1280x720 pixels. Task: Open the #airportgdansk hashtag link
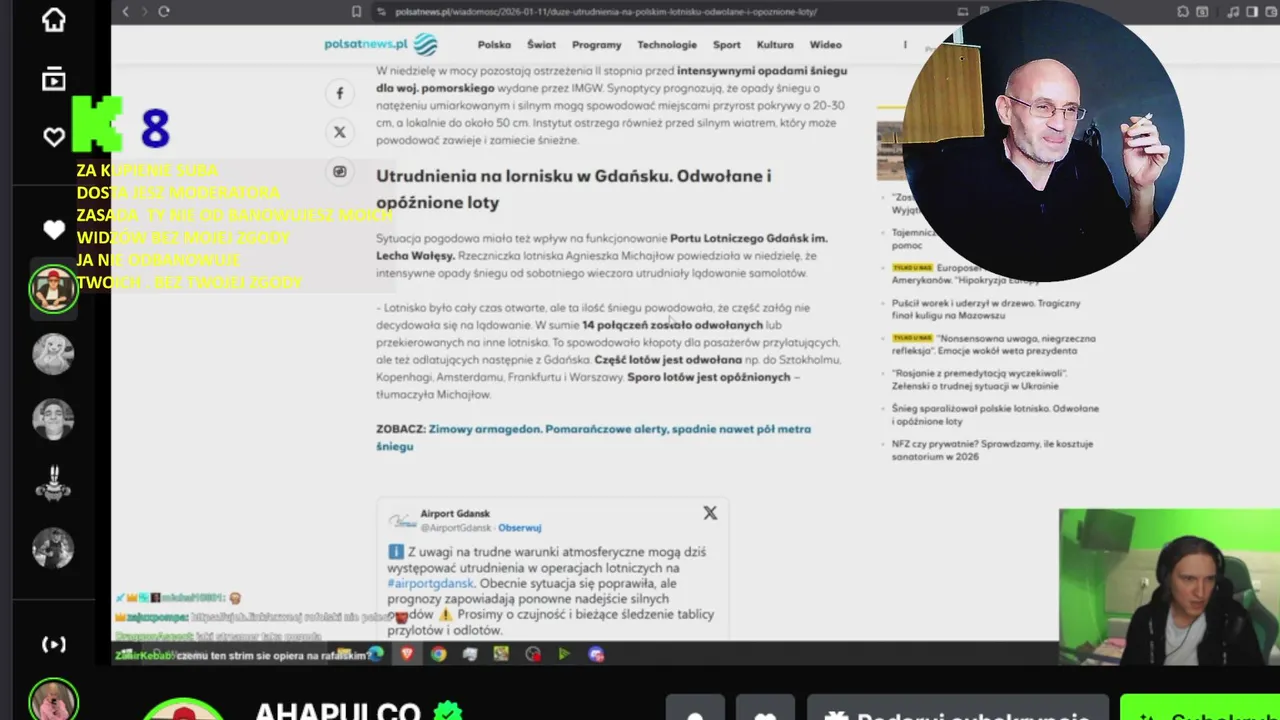431,583
